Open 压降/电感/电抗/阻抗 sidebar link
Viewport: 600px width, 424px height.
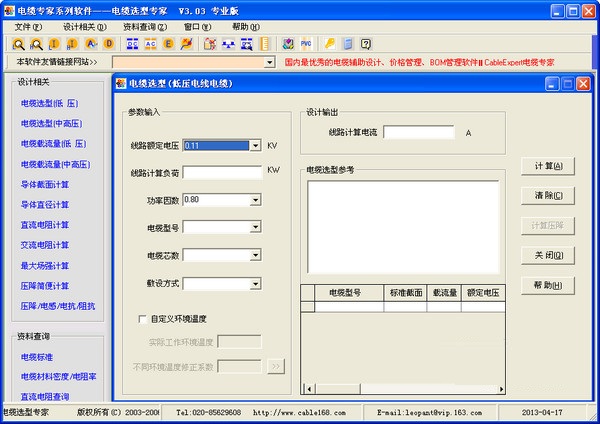pyautogui.click(x=58, y=306)
